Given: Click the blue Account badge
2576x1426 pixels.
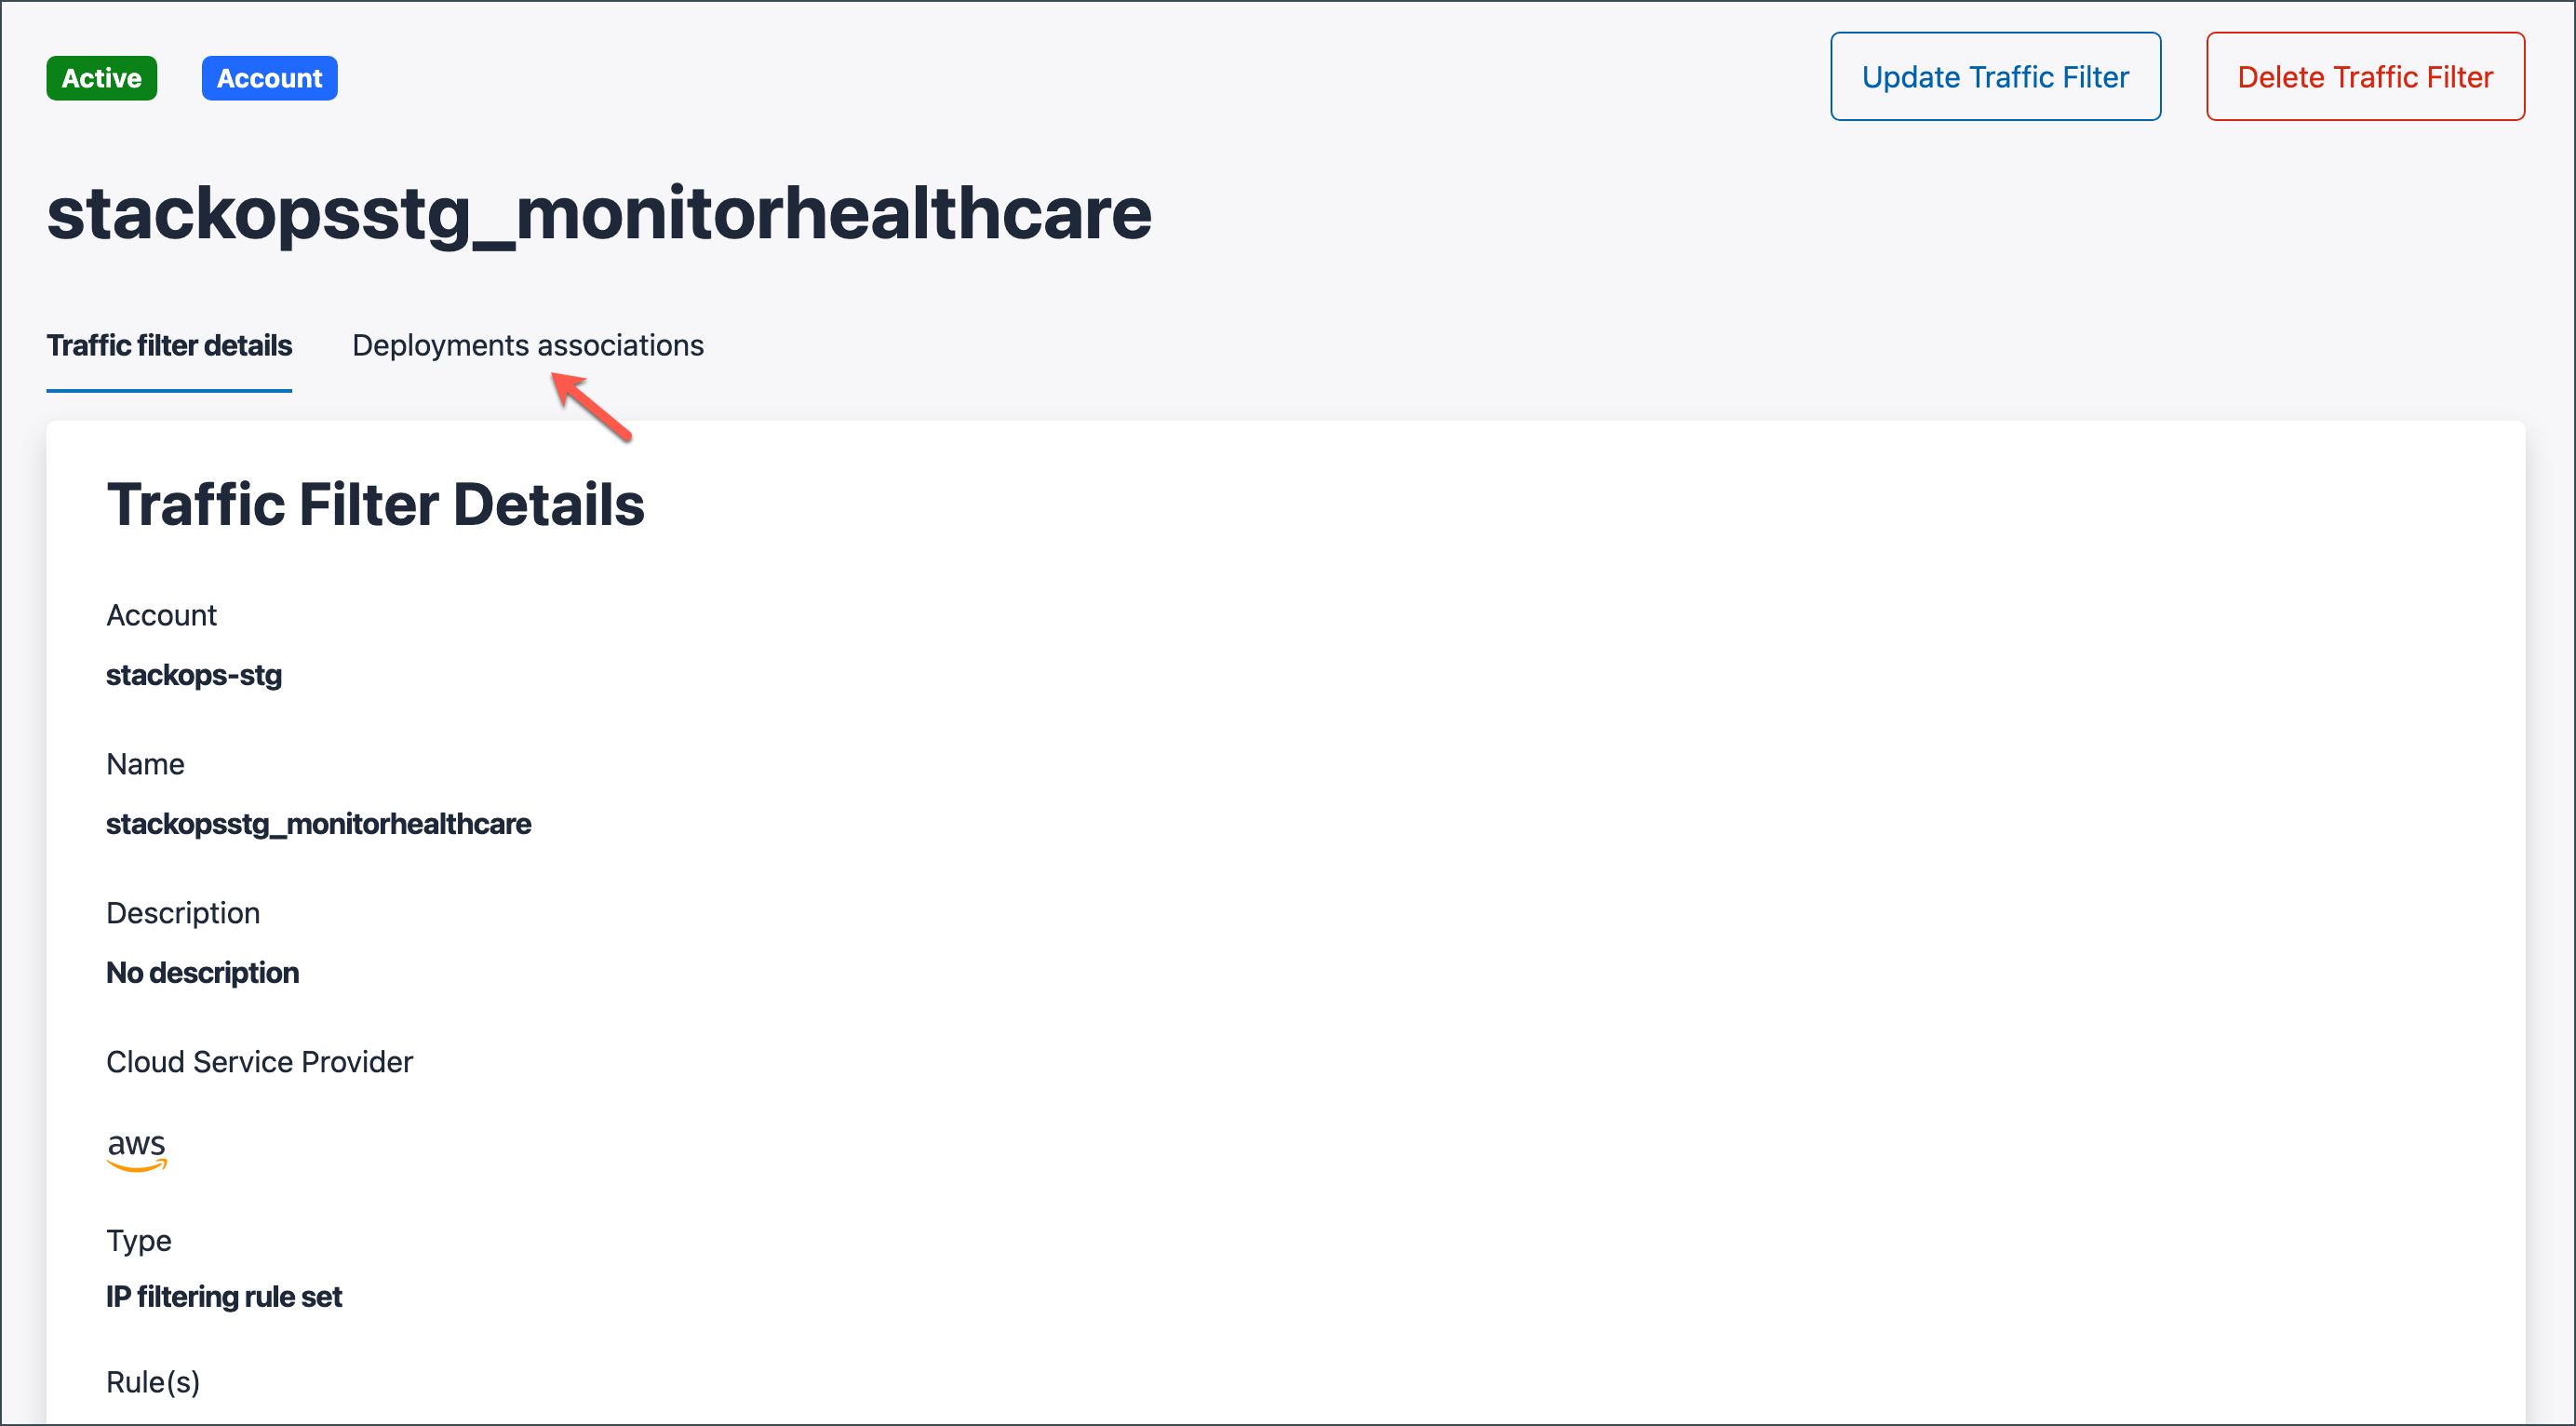Looking at the screenshot, I should pos(269,78).
